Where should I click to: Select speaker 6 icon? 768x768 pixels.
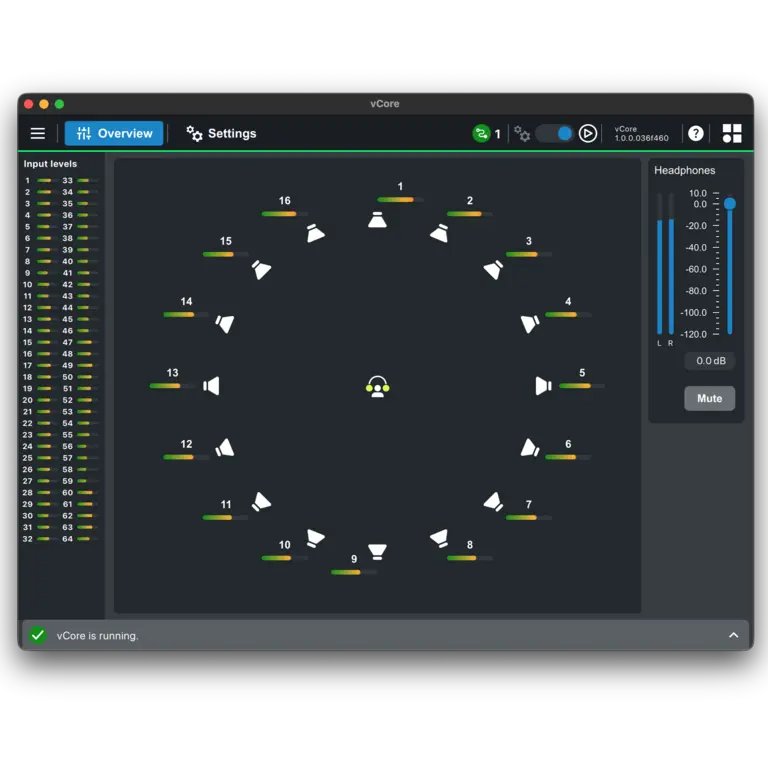(529, 448)
